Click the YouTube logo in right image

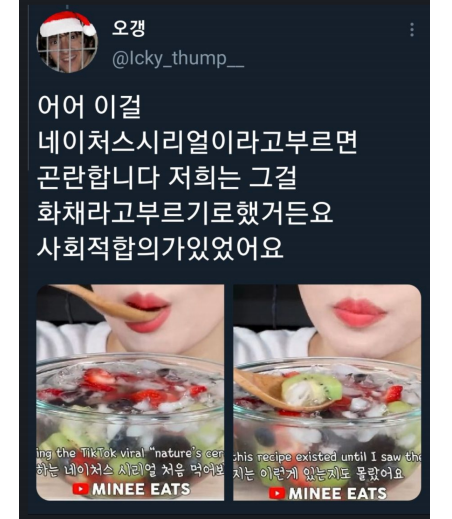click(x=277, y=493)
